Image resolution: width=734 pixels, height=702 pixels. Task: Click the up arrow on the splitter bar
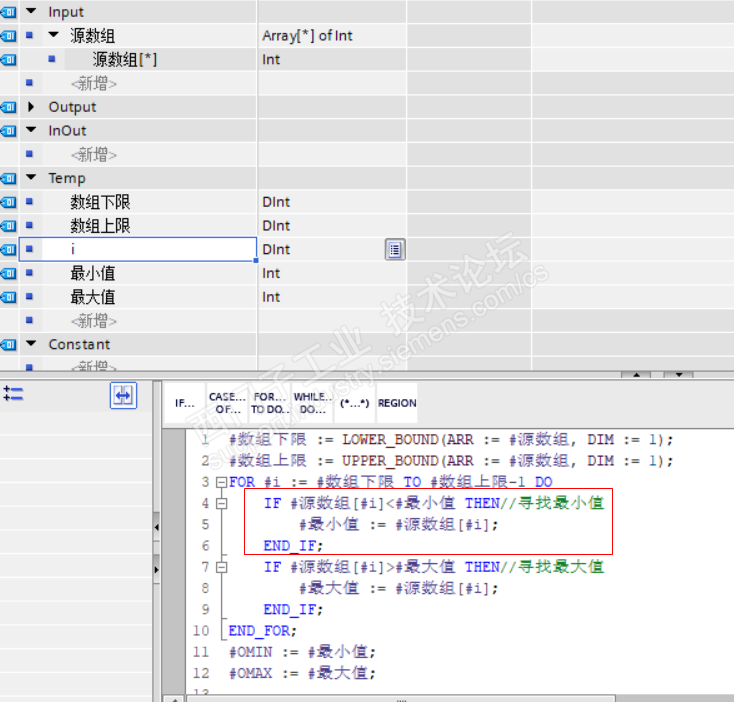tap(636, 374)
